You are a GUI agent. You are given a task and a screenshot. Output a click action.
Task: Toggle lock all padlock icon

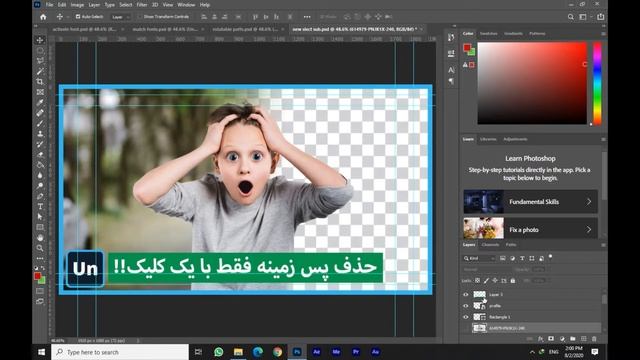pos(513,280)
